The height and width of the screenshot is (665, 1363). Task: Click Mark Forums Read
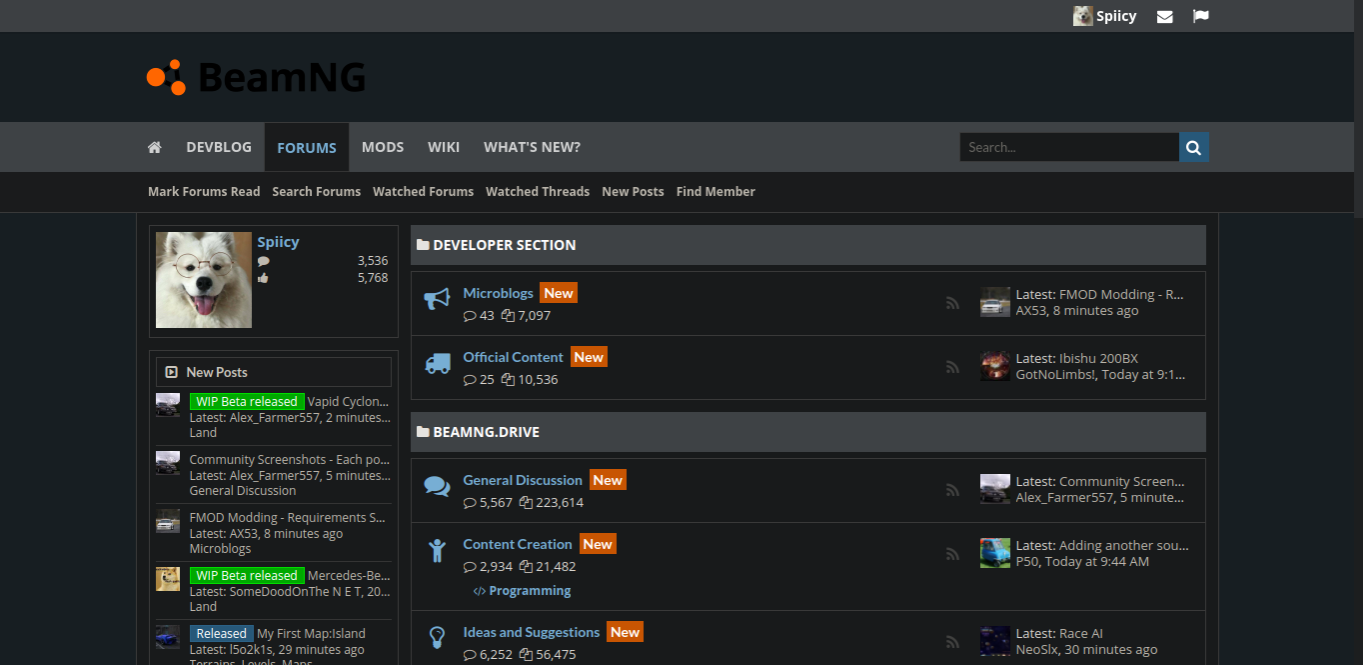coord(204,192)
